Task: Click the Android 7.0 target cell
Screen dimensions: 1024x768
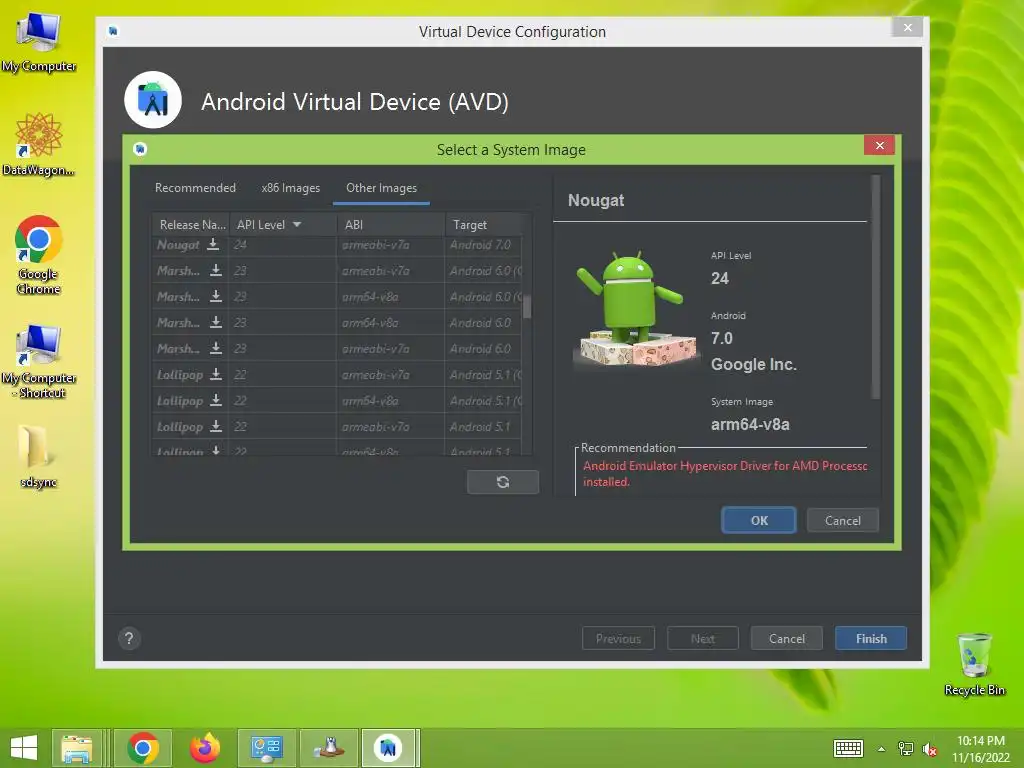Action: (481, 245)
